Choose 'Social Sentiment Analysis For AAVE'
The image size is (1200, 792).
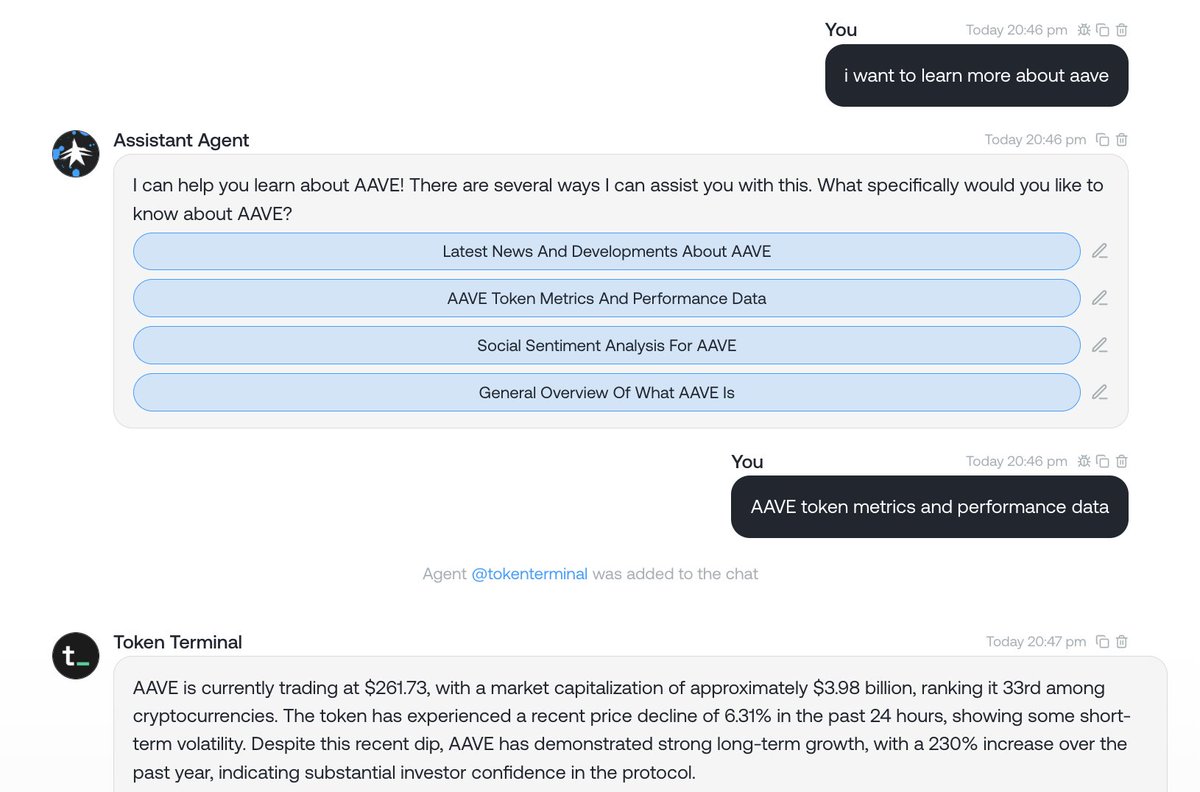(607, 345)
